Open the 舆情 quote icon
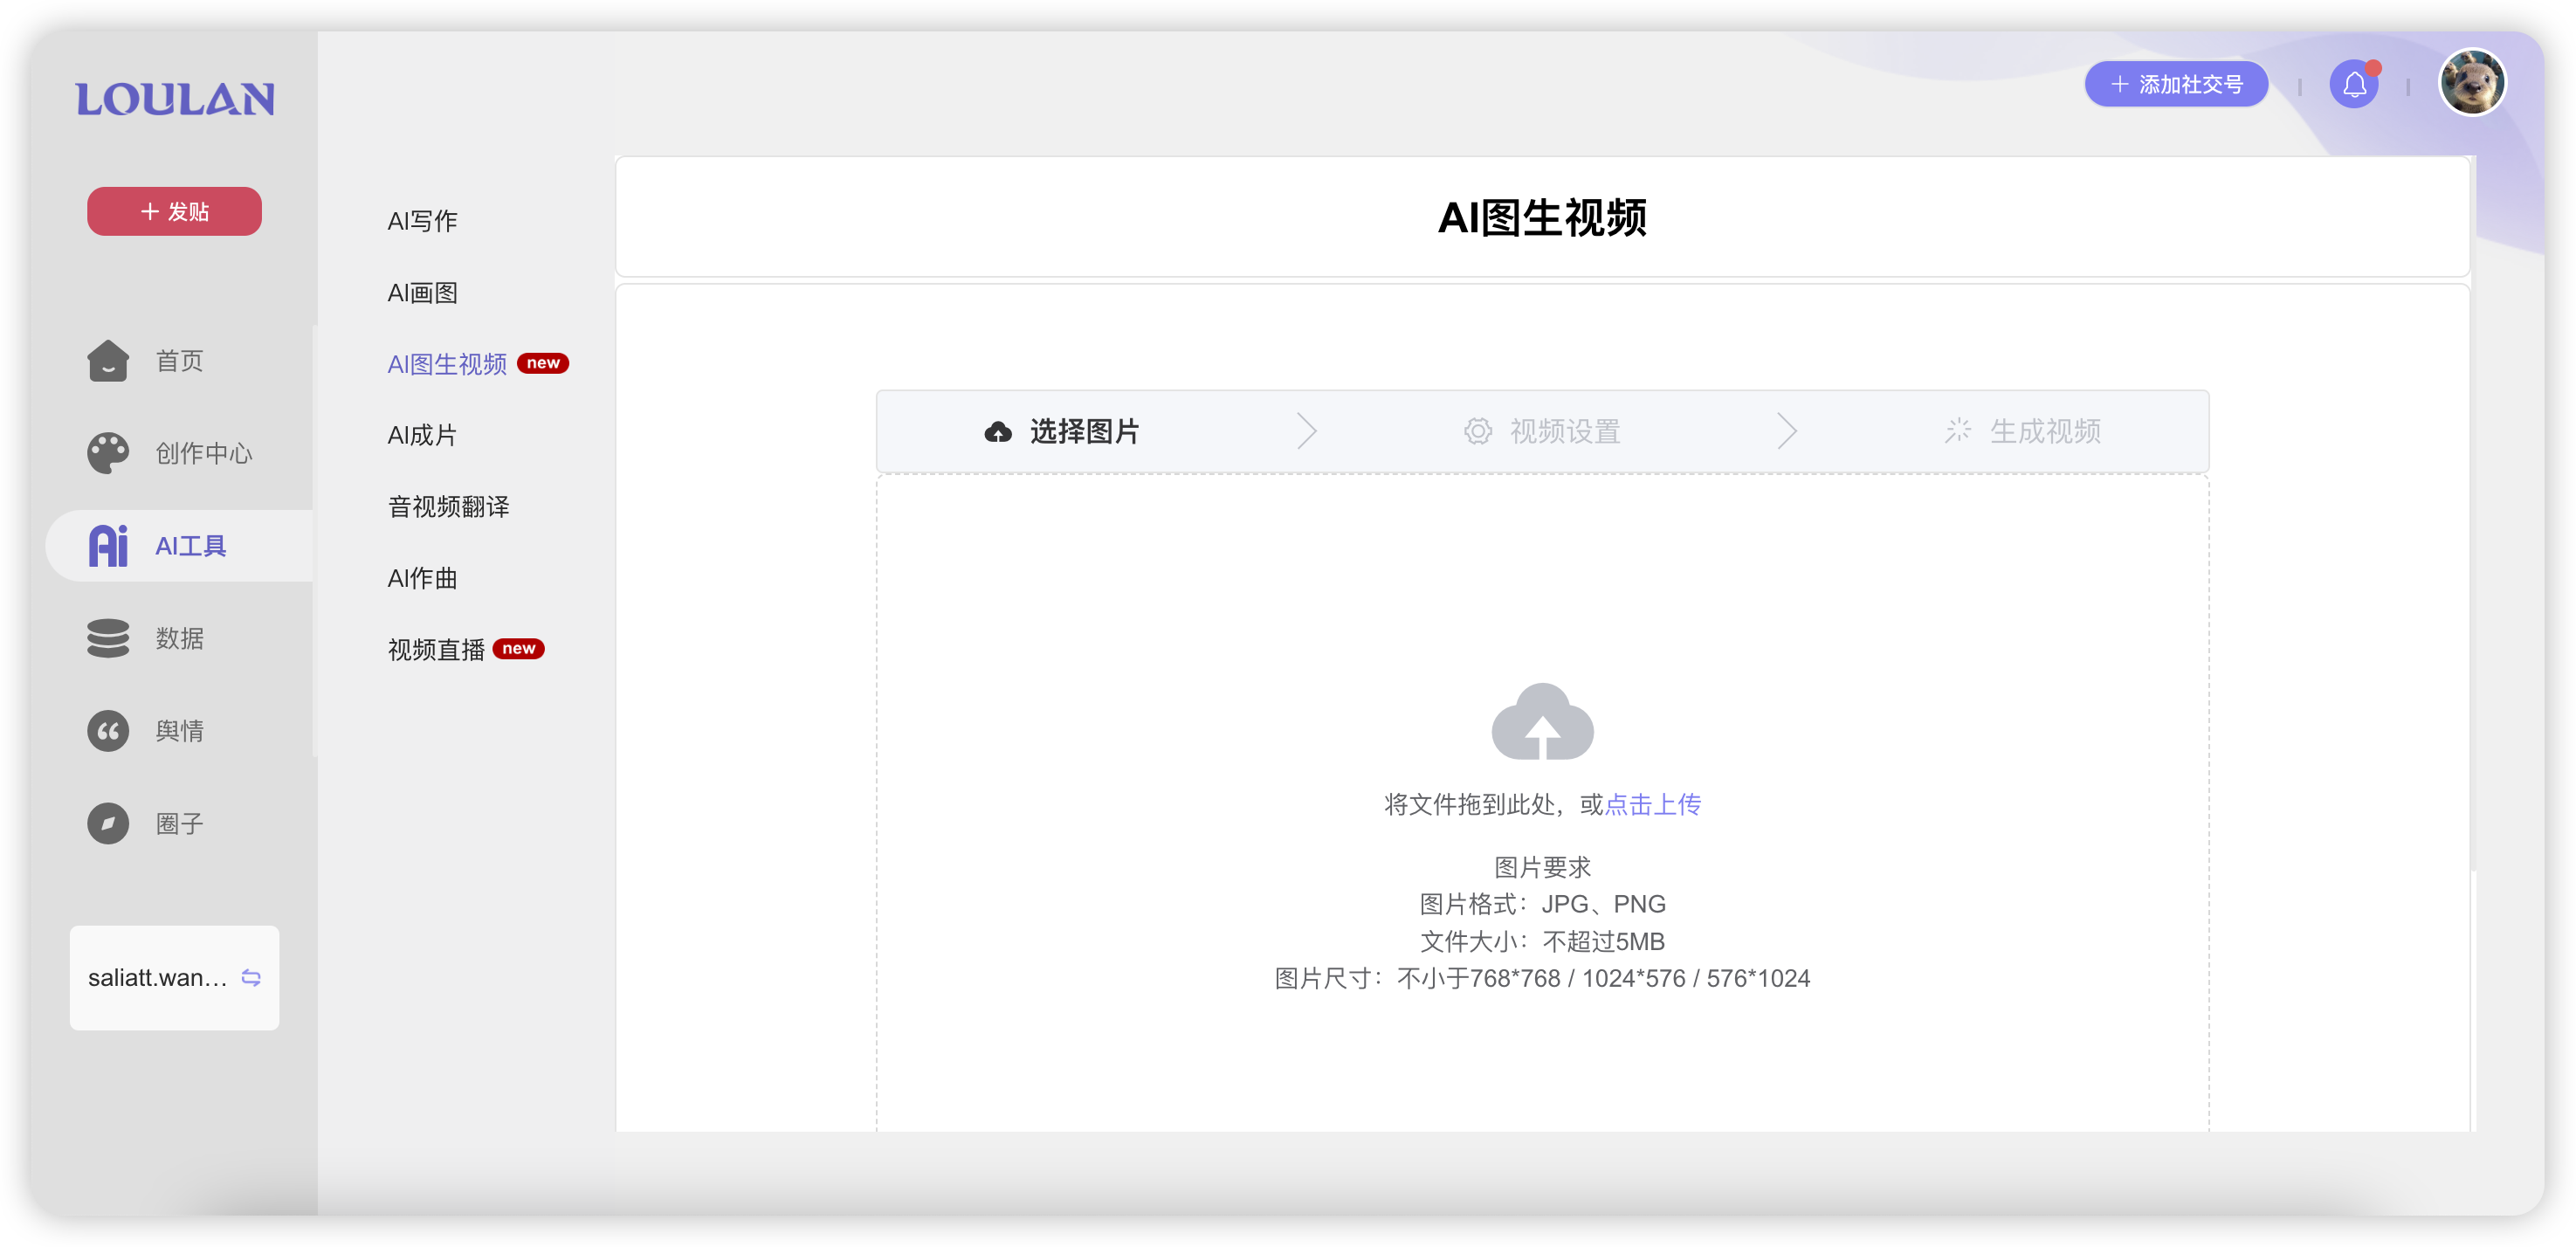Viewport: 2576px width, 1247px height. tap(108, 731)
